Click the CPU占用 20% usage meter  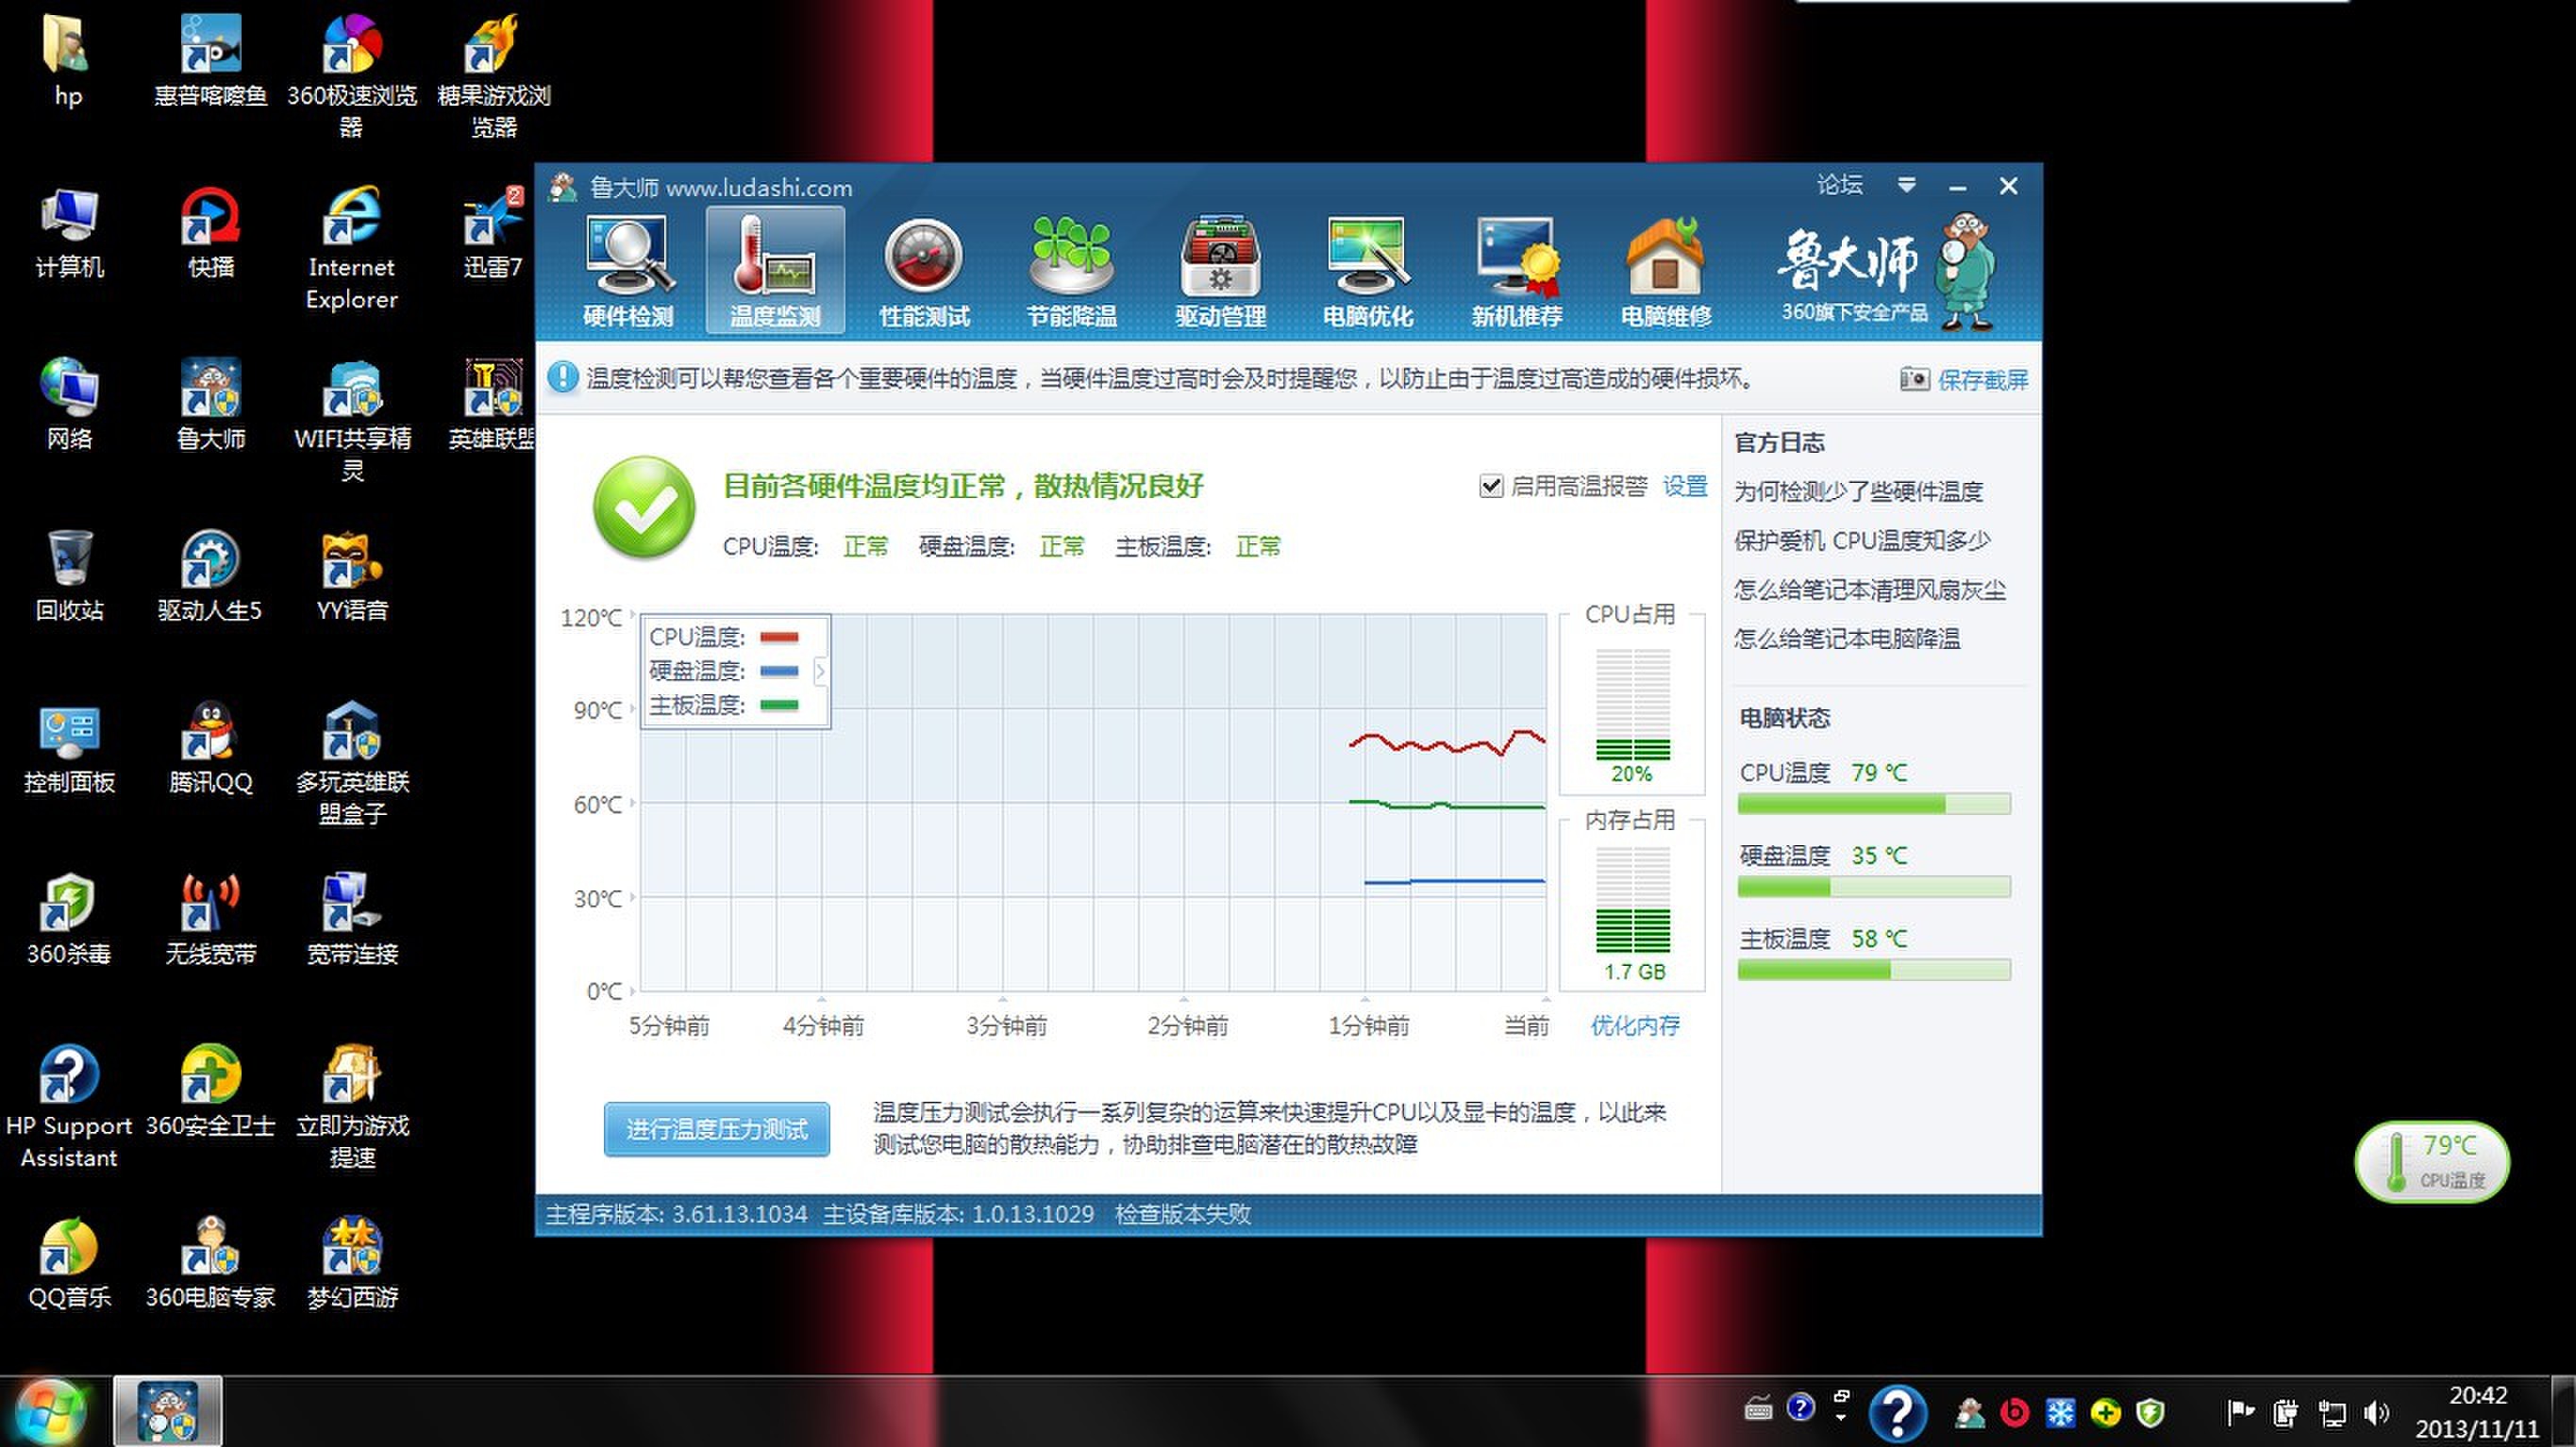pyautogui.click(x=1632, y=705)
